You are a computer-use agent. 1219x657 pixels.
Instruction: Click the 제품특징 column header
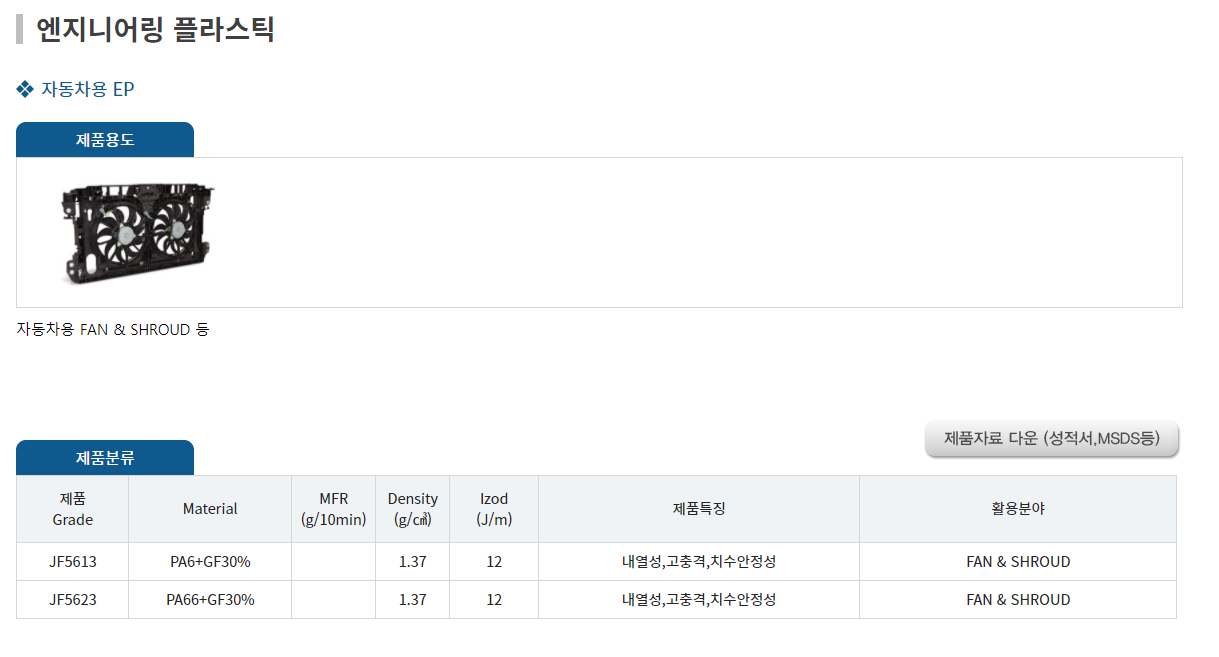coord(699,509)
